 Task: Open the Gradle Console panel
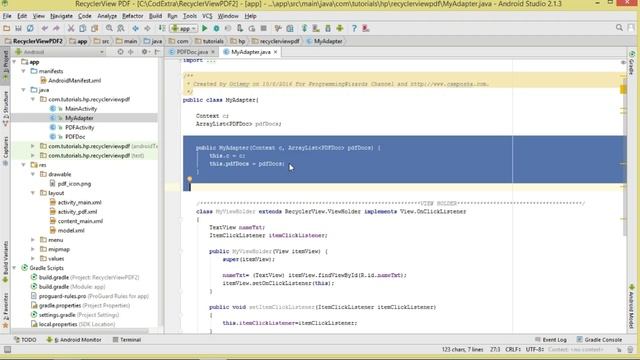599,340
